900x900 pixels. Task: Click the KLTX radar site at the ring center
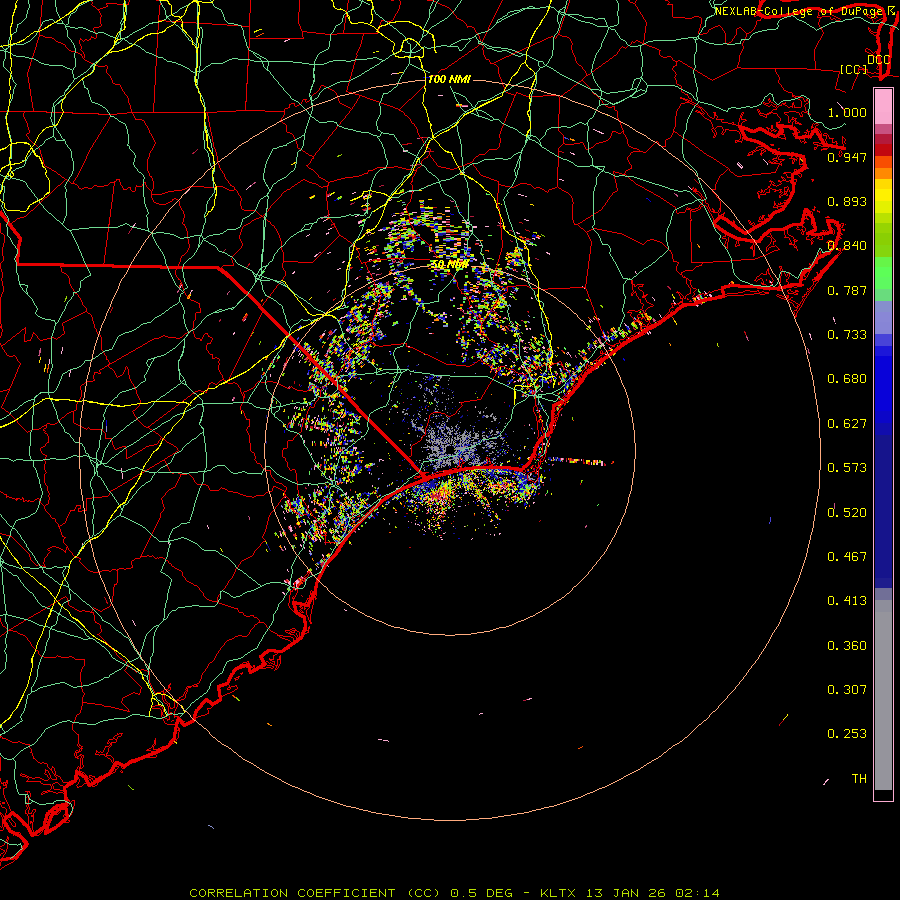point(450,449)
